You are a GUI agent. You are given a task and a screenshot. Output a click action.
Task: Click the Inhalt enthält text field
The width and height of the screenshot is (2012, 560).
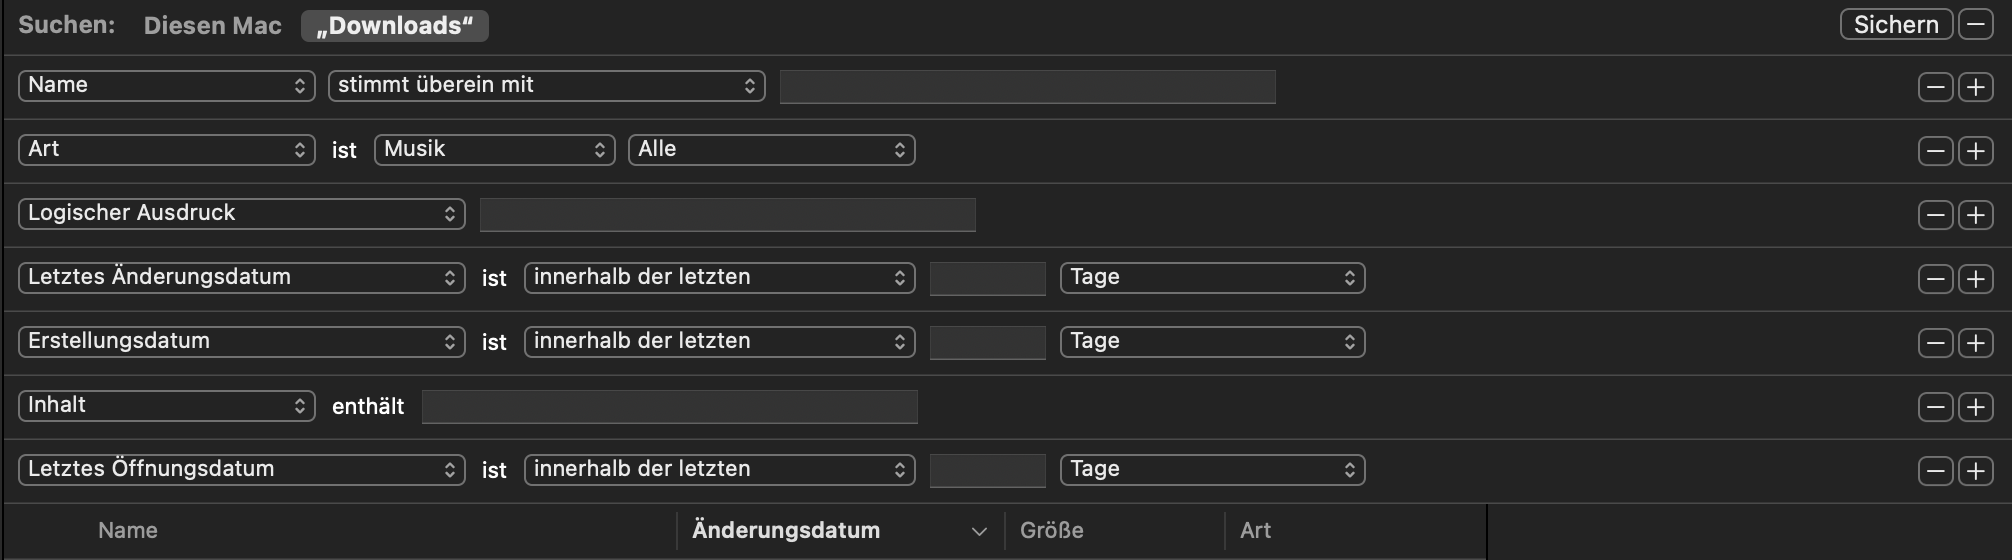point(669,407)
